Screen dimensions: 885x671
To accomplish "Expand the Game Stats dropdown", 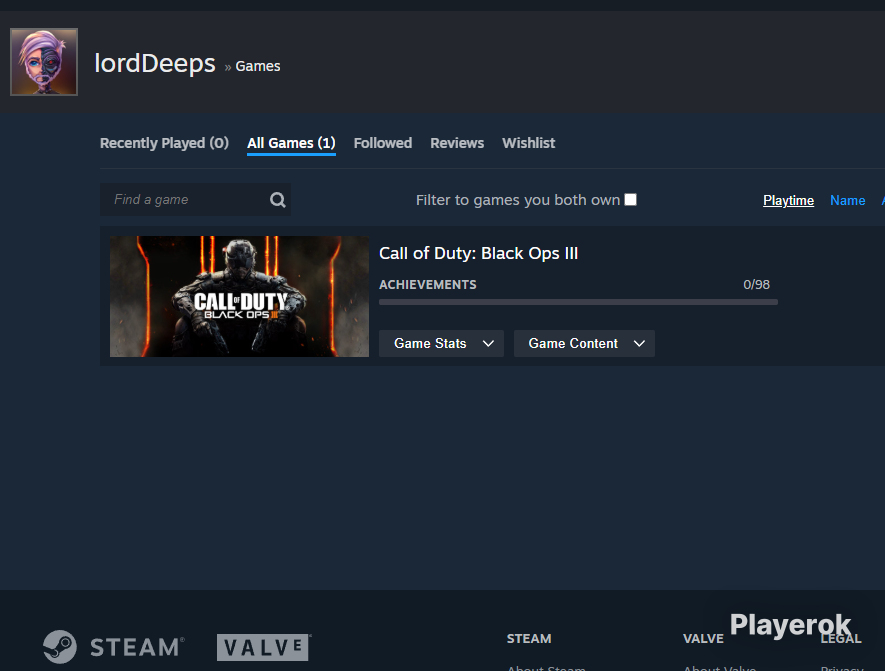I will 441,343.
